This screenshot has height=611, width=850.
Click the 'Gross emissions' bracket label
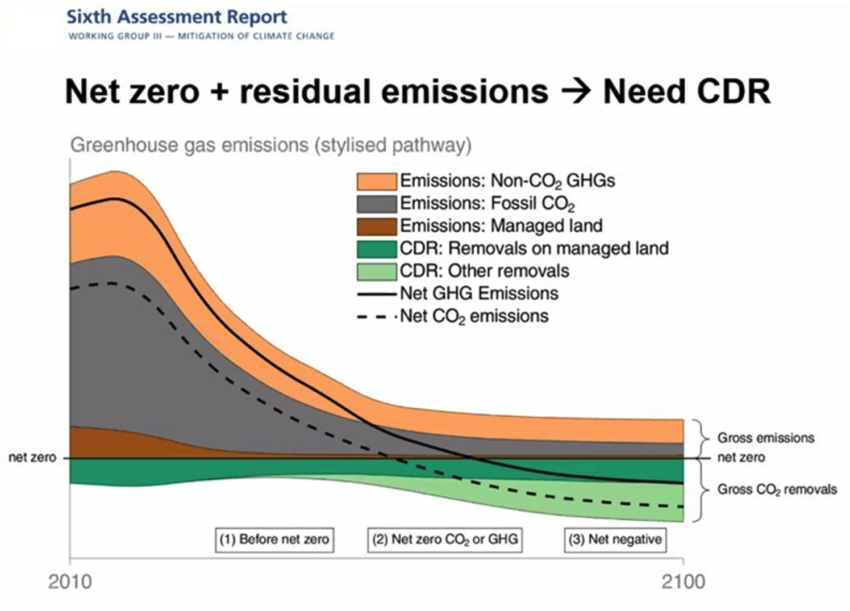(765, 438)
